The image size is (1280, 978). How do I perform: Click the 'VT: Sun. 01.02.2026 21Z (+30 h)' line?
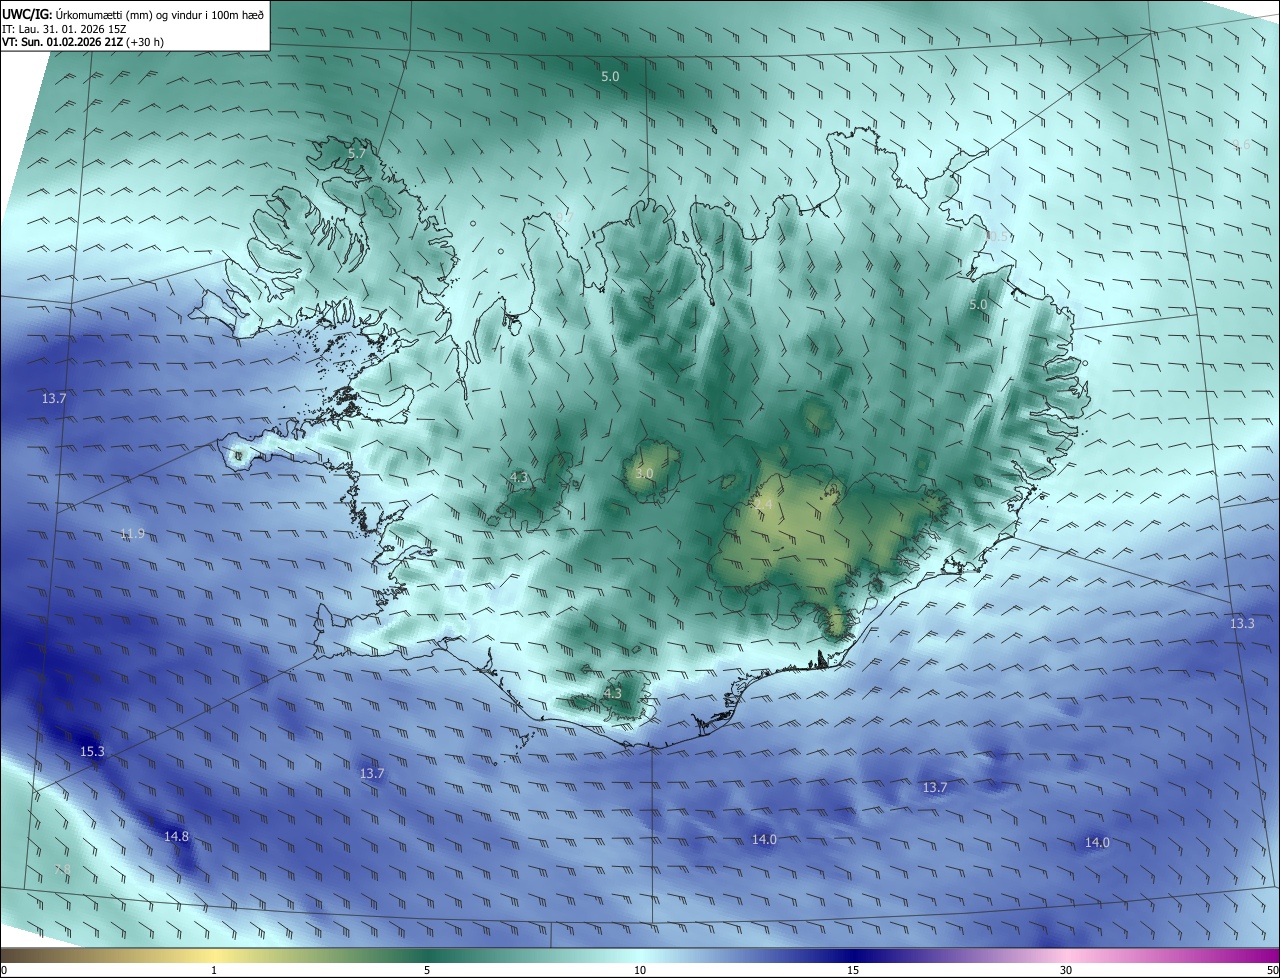coord(83,42)
